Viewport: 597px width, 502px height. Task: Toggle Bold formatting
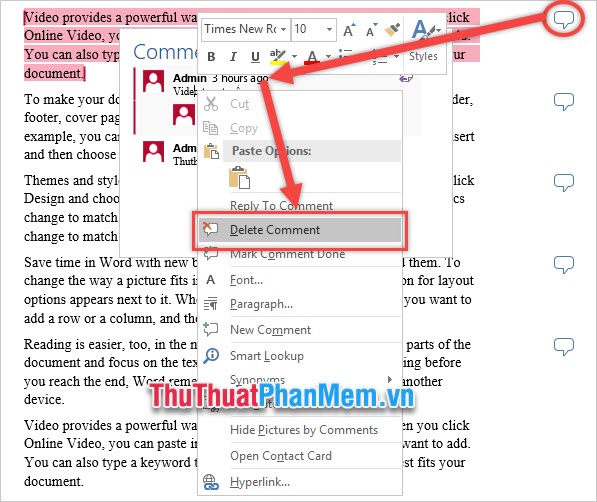pos(211,57)
